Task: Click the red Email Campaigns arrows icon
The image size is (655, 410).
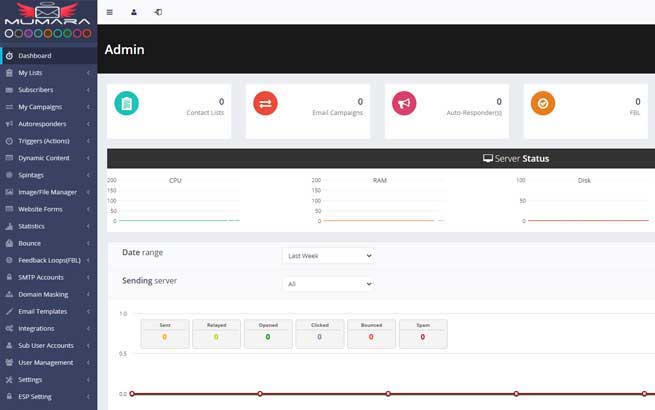Action: click(265, 103)
